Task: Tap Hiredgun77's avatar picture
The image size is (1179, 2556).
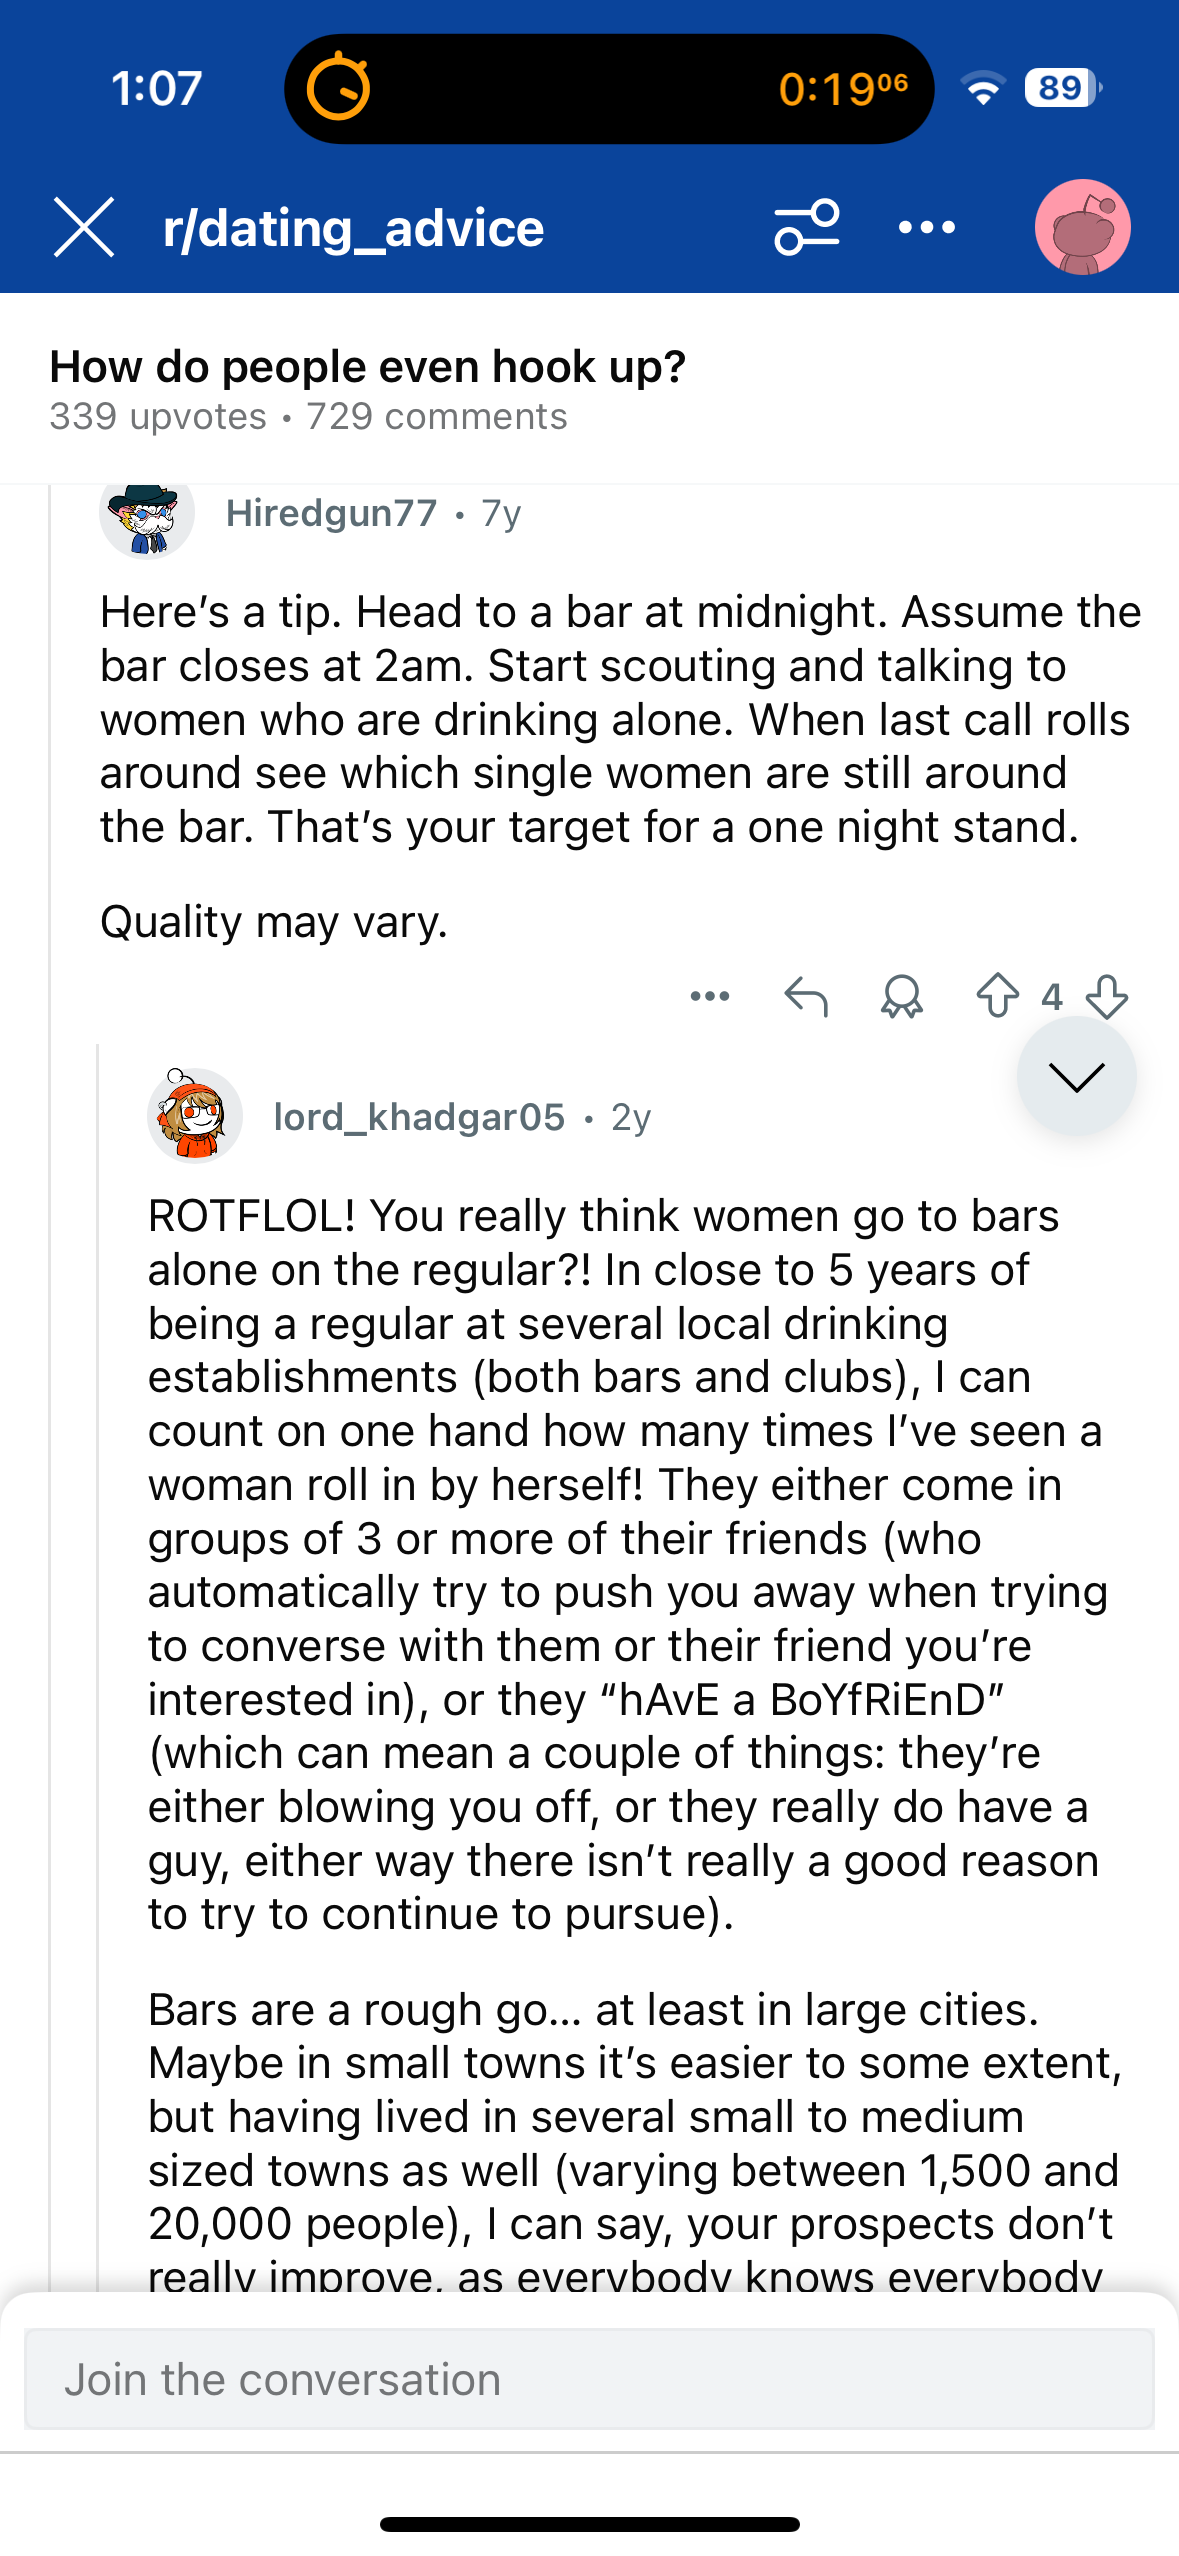Action: [x=147, y=513]
